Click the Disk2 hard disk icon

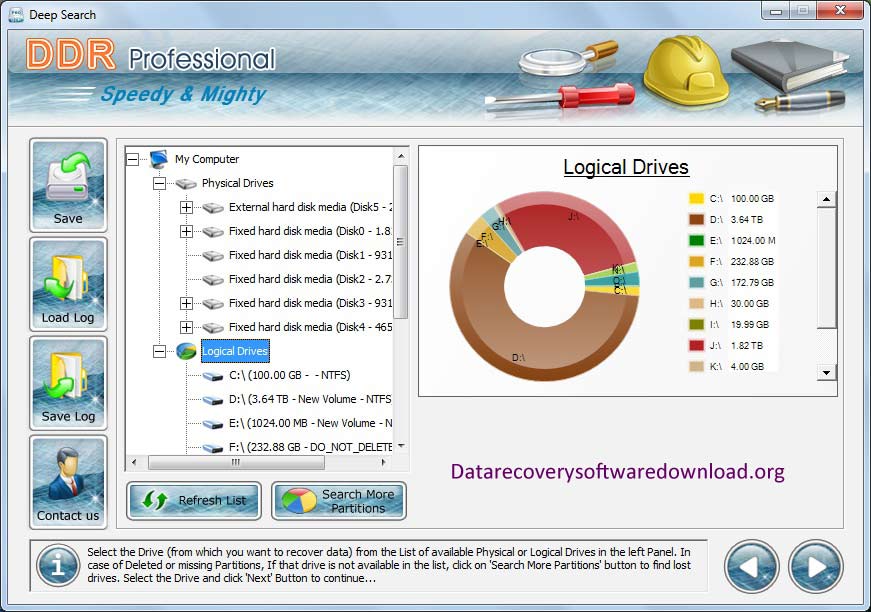[213, 280]
